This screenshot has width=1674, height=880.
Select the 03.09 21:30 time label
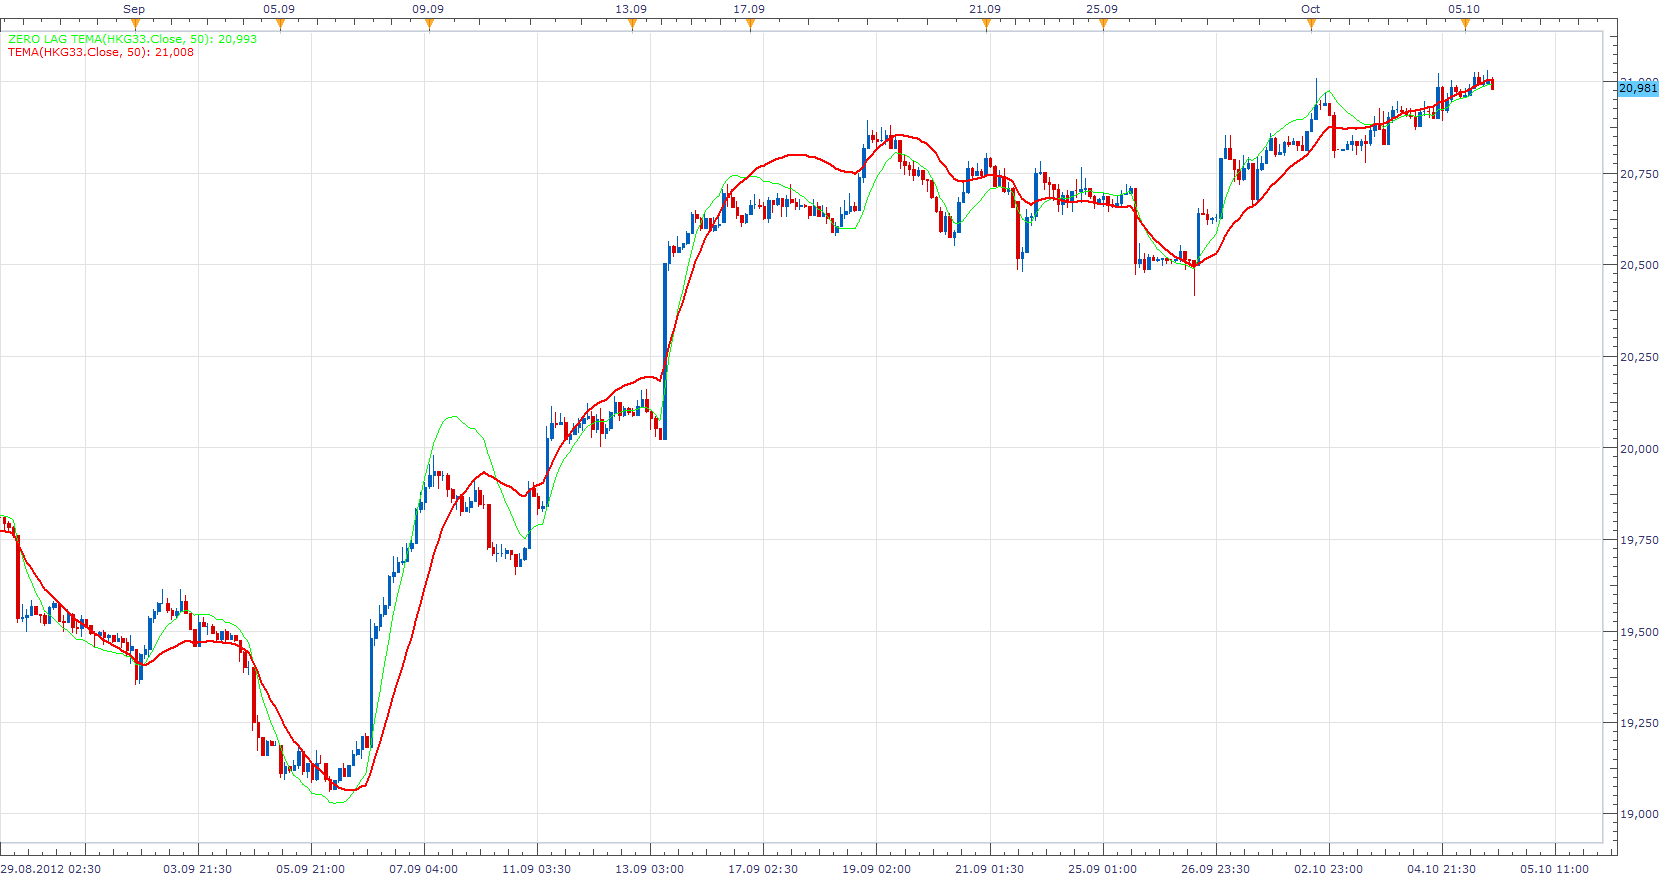[x=198, y=868]
